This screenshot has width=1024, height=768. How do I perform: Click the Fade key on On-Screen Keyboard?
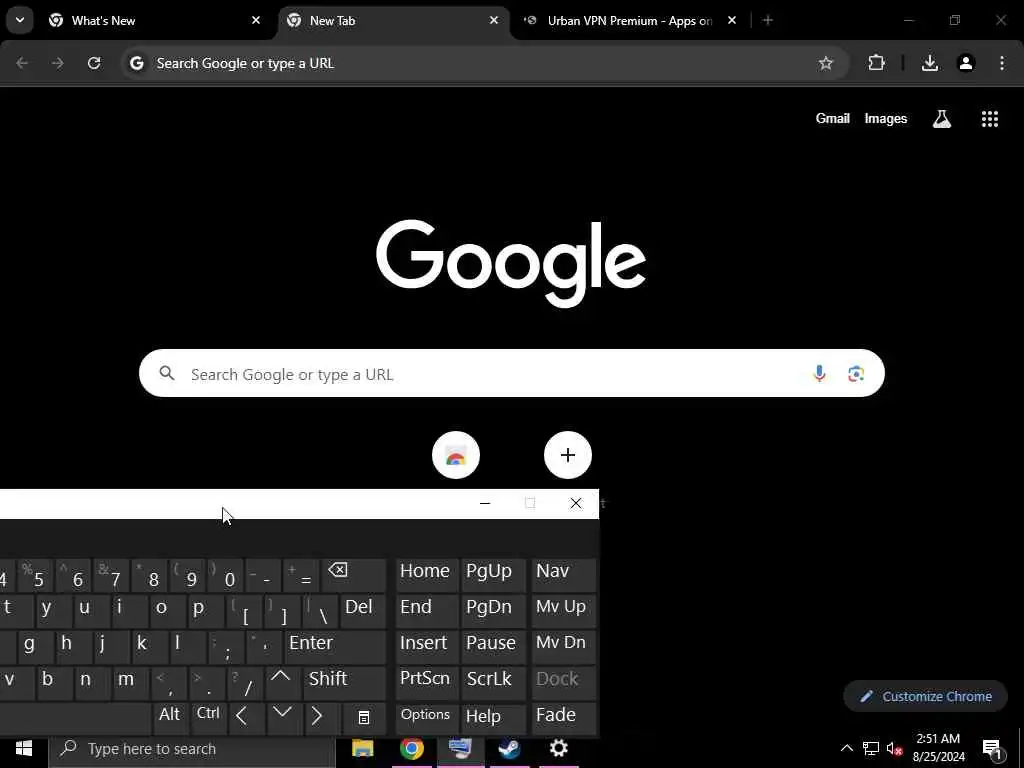coord(564,718)
